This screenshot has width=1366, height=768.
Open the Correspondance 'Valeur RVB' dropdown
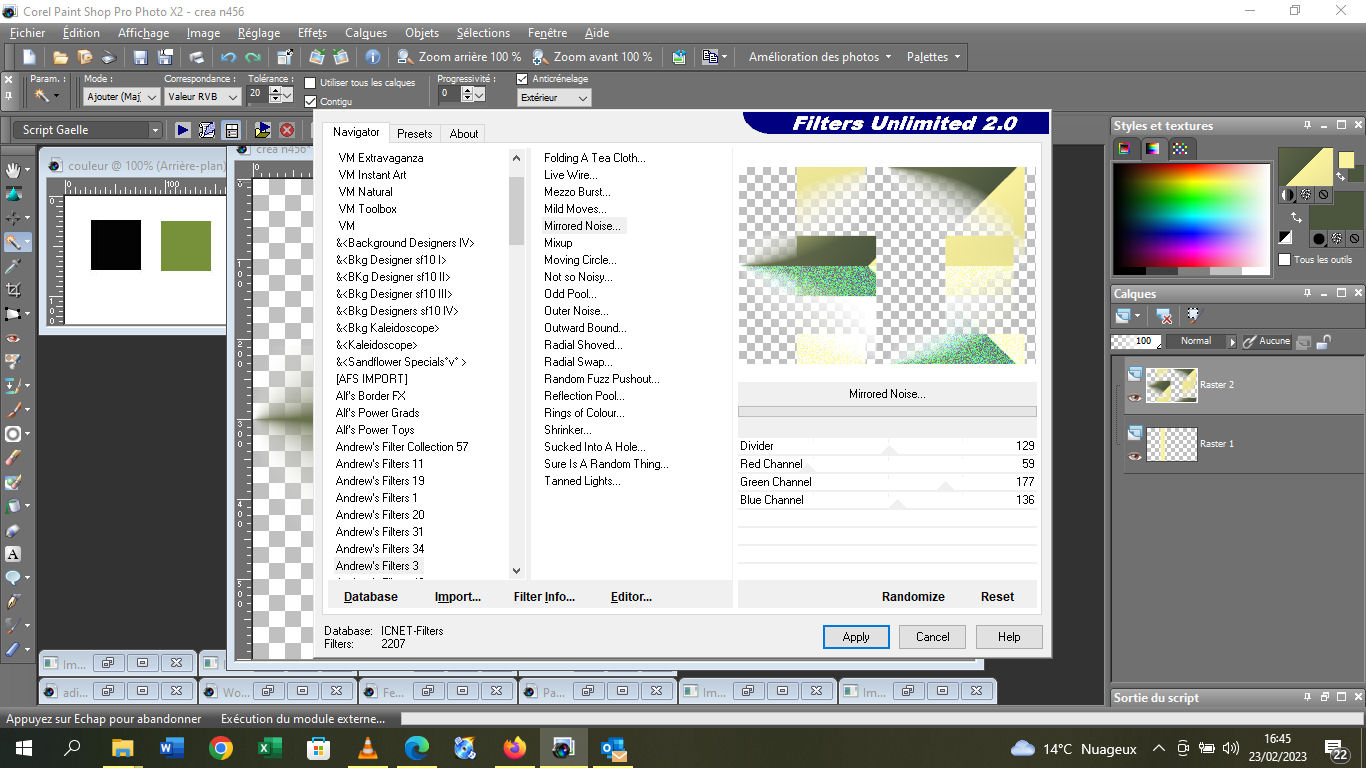[203, 97]
